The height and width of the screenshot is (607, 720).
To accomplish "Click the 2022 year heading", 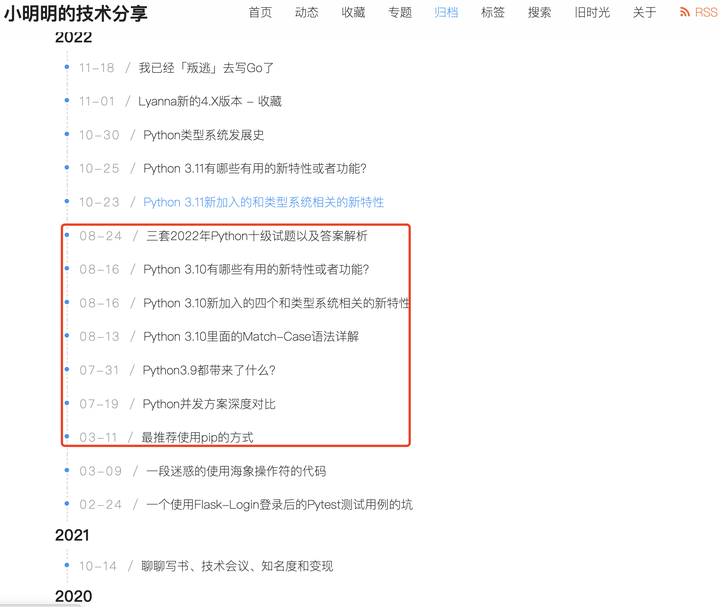I will point(73,38).
